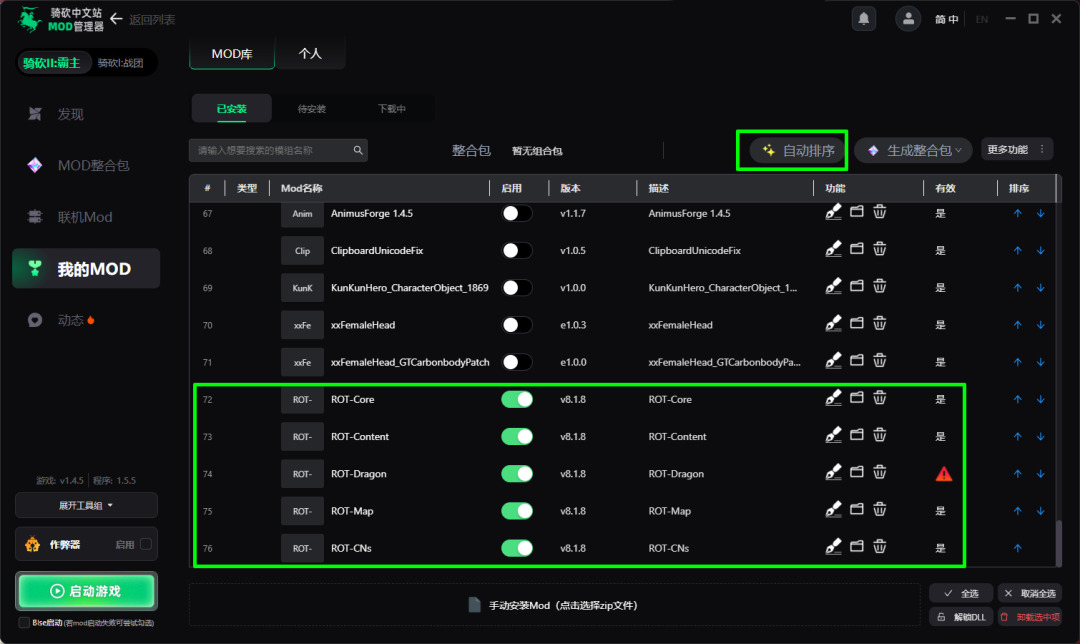Image resolution: width=1080 pixels, height=644 pixels.
Task: Switch to the pending install tab
Action: click(x=311, y=109)
